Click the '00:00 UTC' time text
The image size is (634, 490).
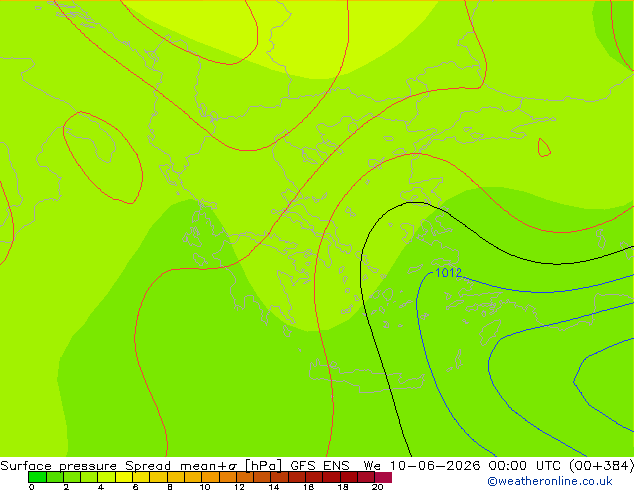(x=522, y=466)
